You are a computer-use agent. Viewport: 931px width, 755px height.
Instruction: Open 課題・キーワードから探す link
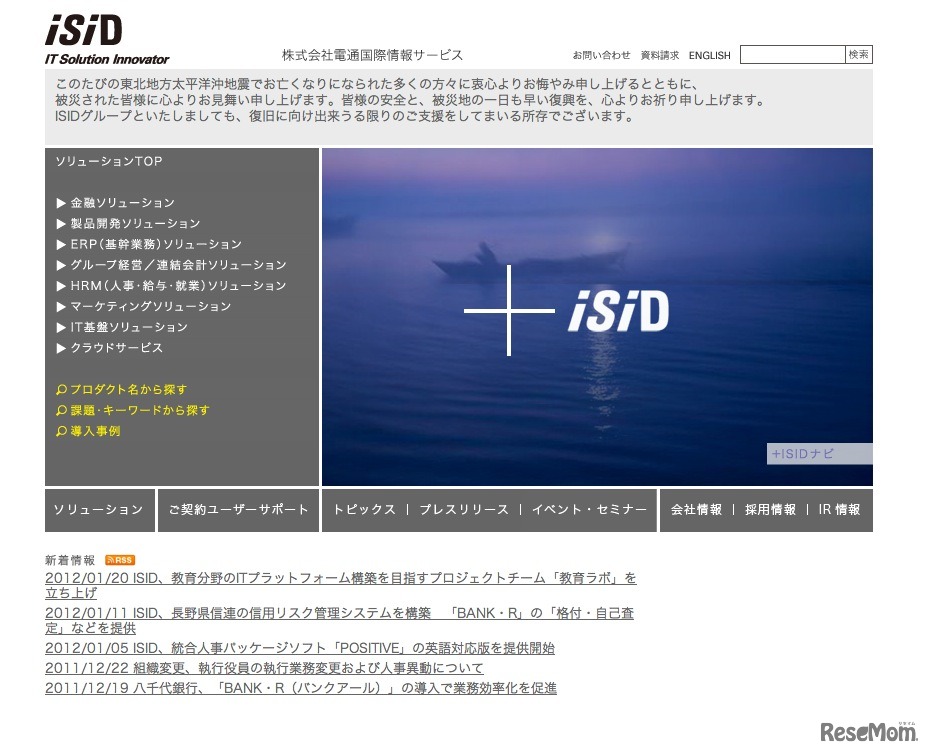pos(140,411)
